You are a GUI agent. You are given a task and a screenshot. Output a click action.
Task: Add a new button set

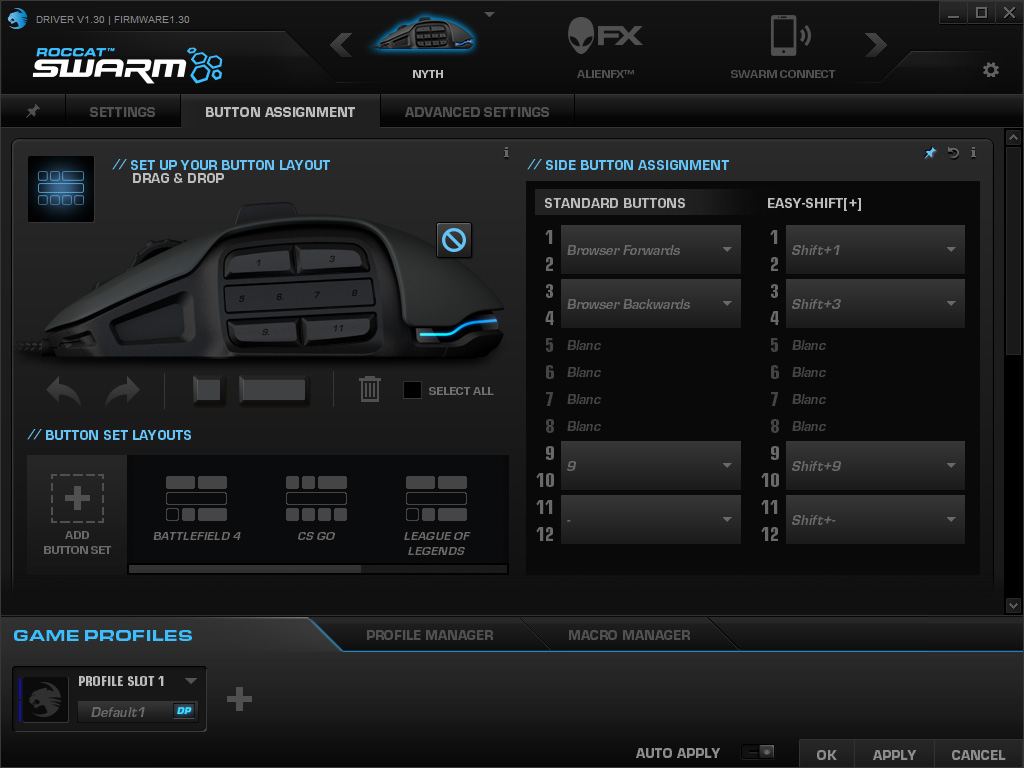tap(77, 515)
